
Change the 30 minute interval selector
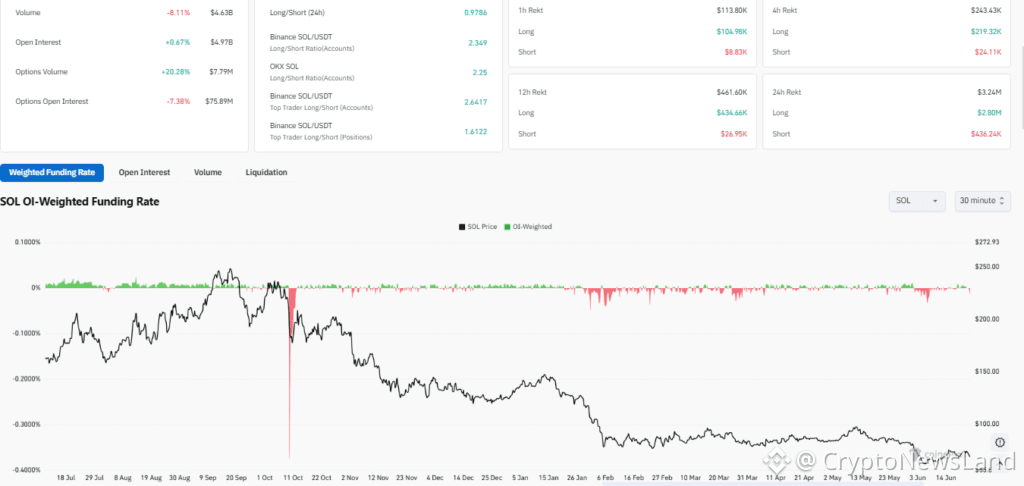click(x=982, y=201)
